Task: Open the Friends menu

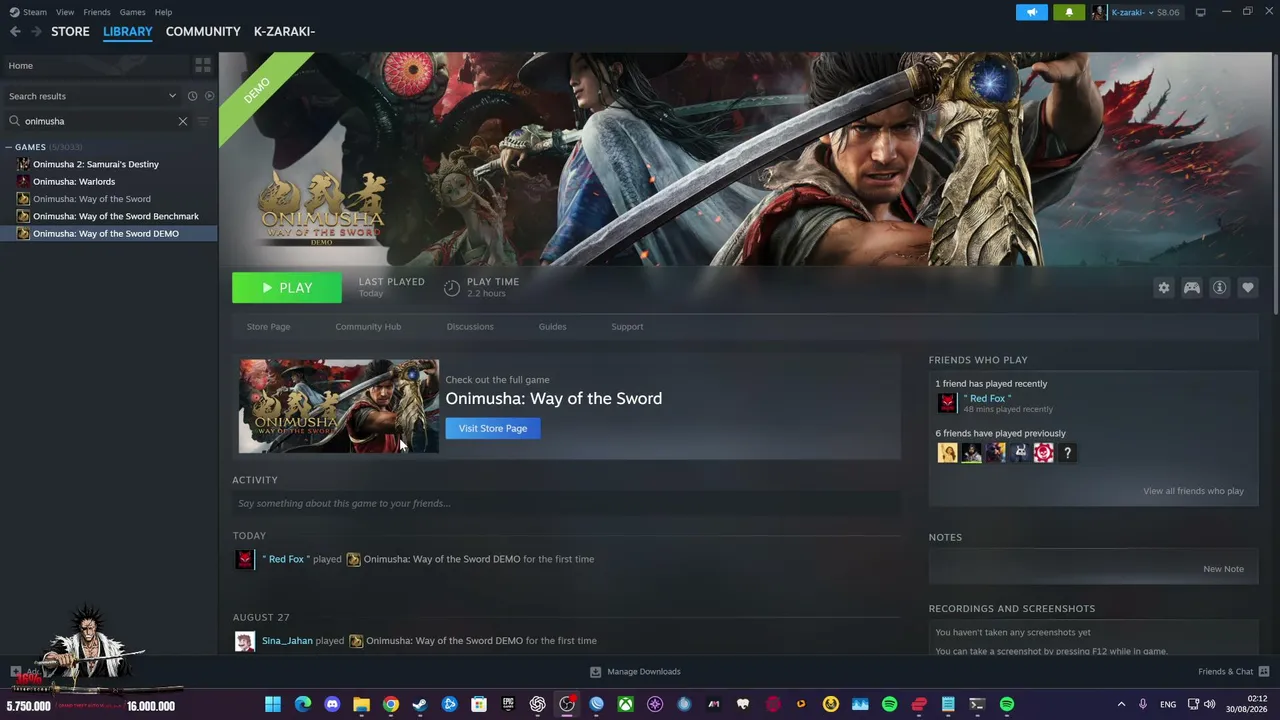Action: (97, 12)
